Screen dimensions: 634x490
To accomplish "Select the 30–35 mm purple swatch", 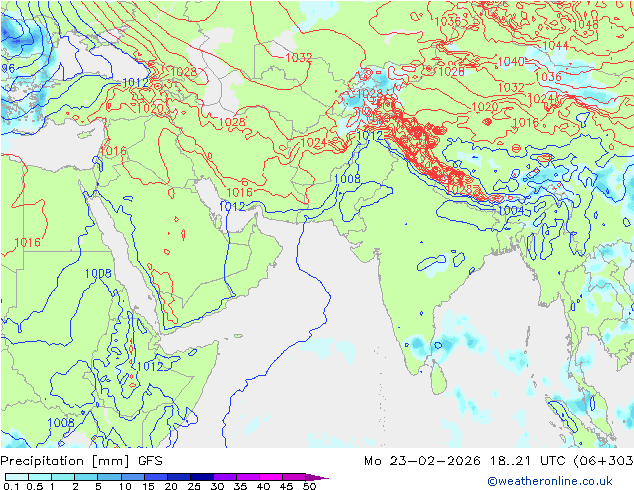I will click(224, 477).
